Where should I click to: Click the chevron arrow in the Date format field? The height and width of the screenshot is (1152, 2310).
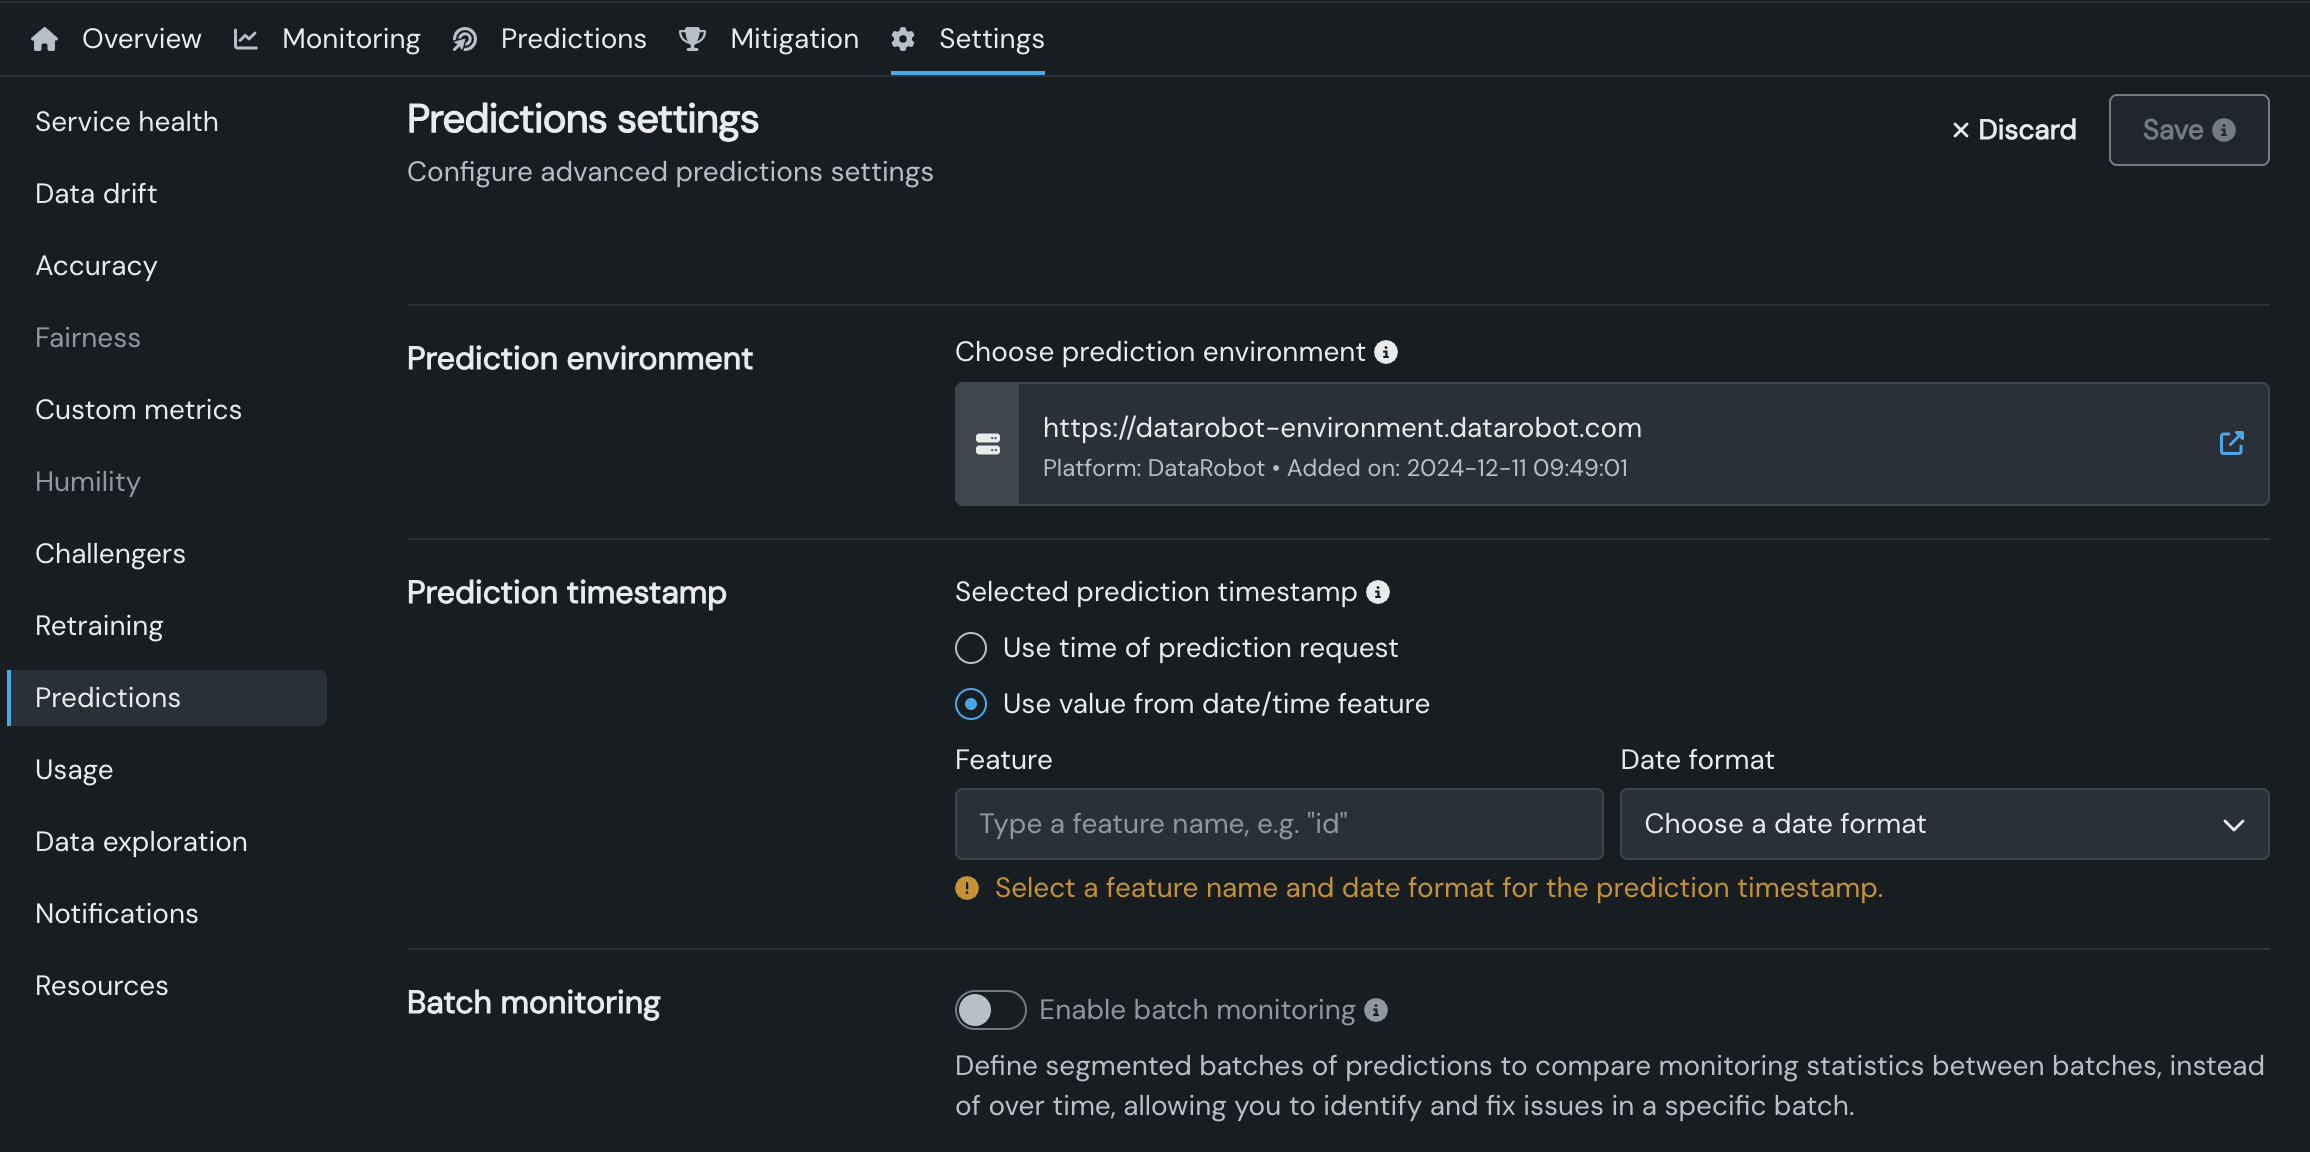pyautogui.click(x=2233, y=825)
